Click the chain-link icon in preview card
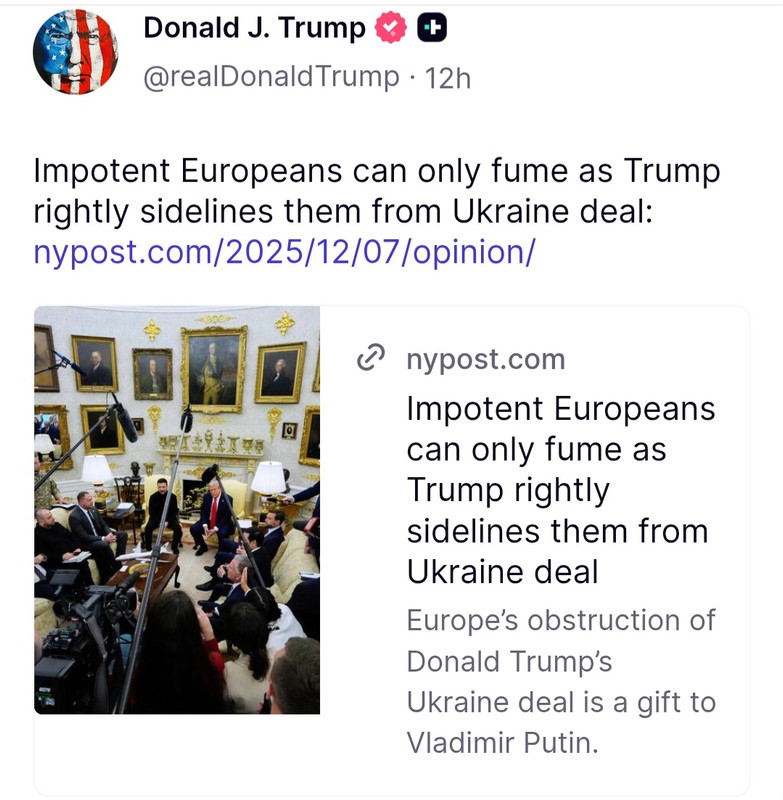The image size is (783, 800). (x=370, y=358)
